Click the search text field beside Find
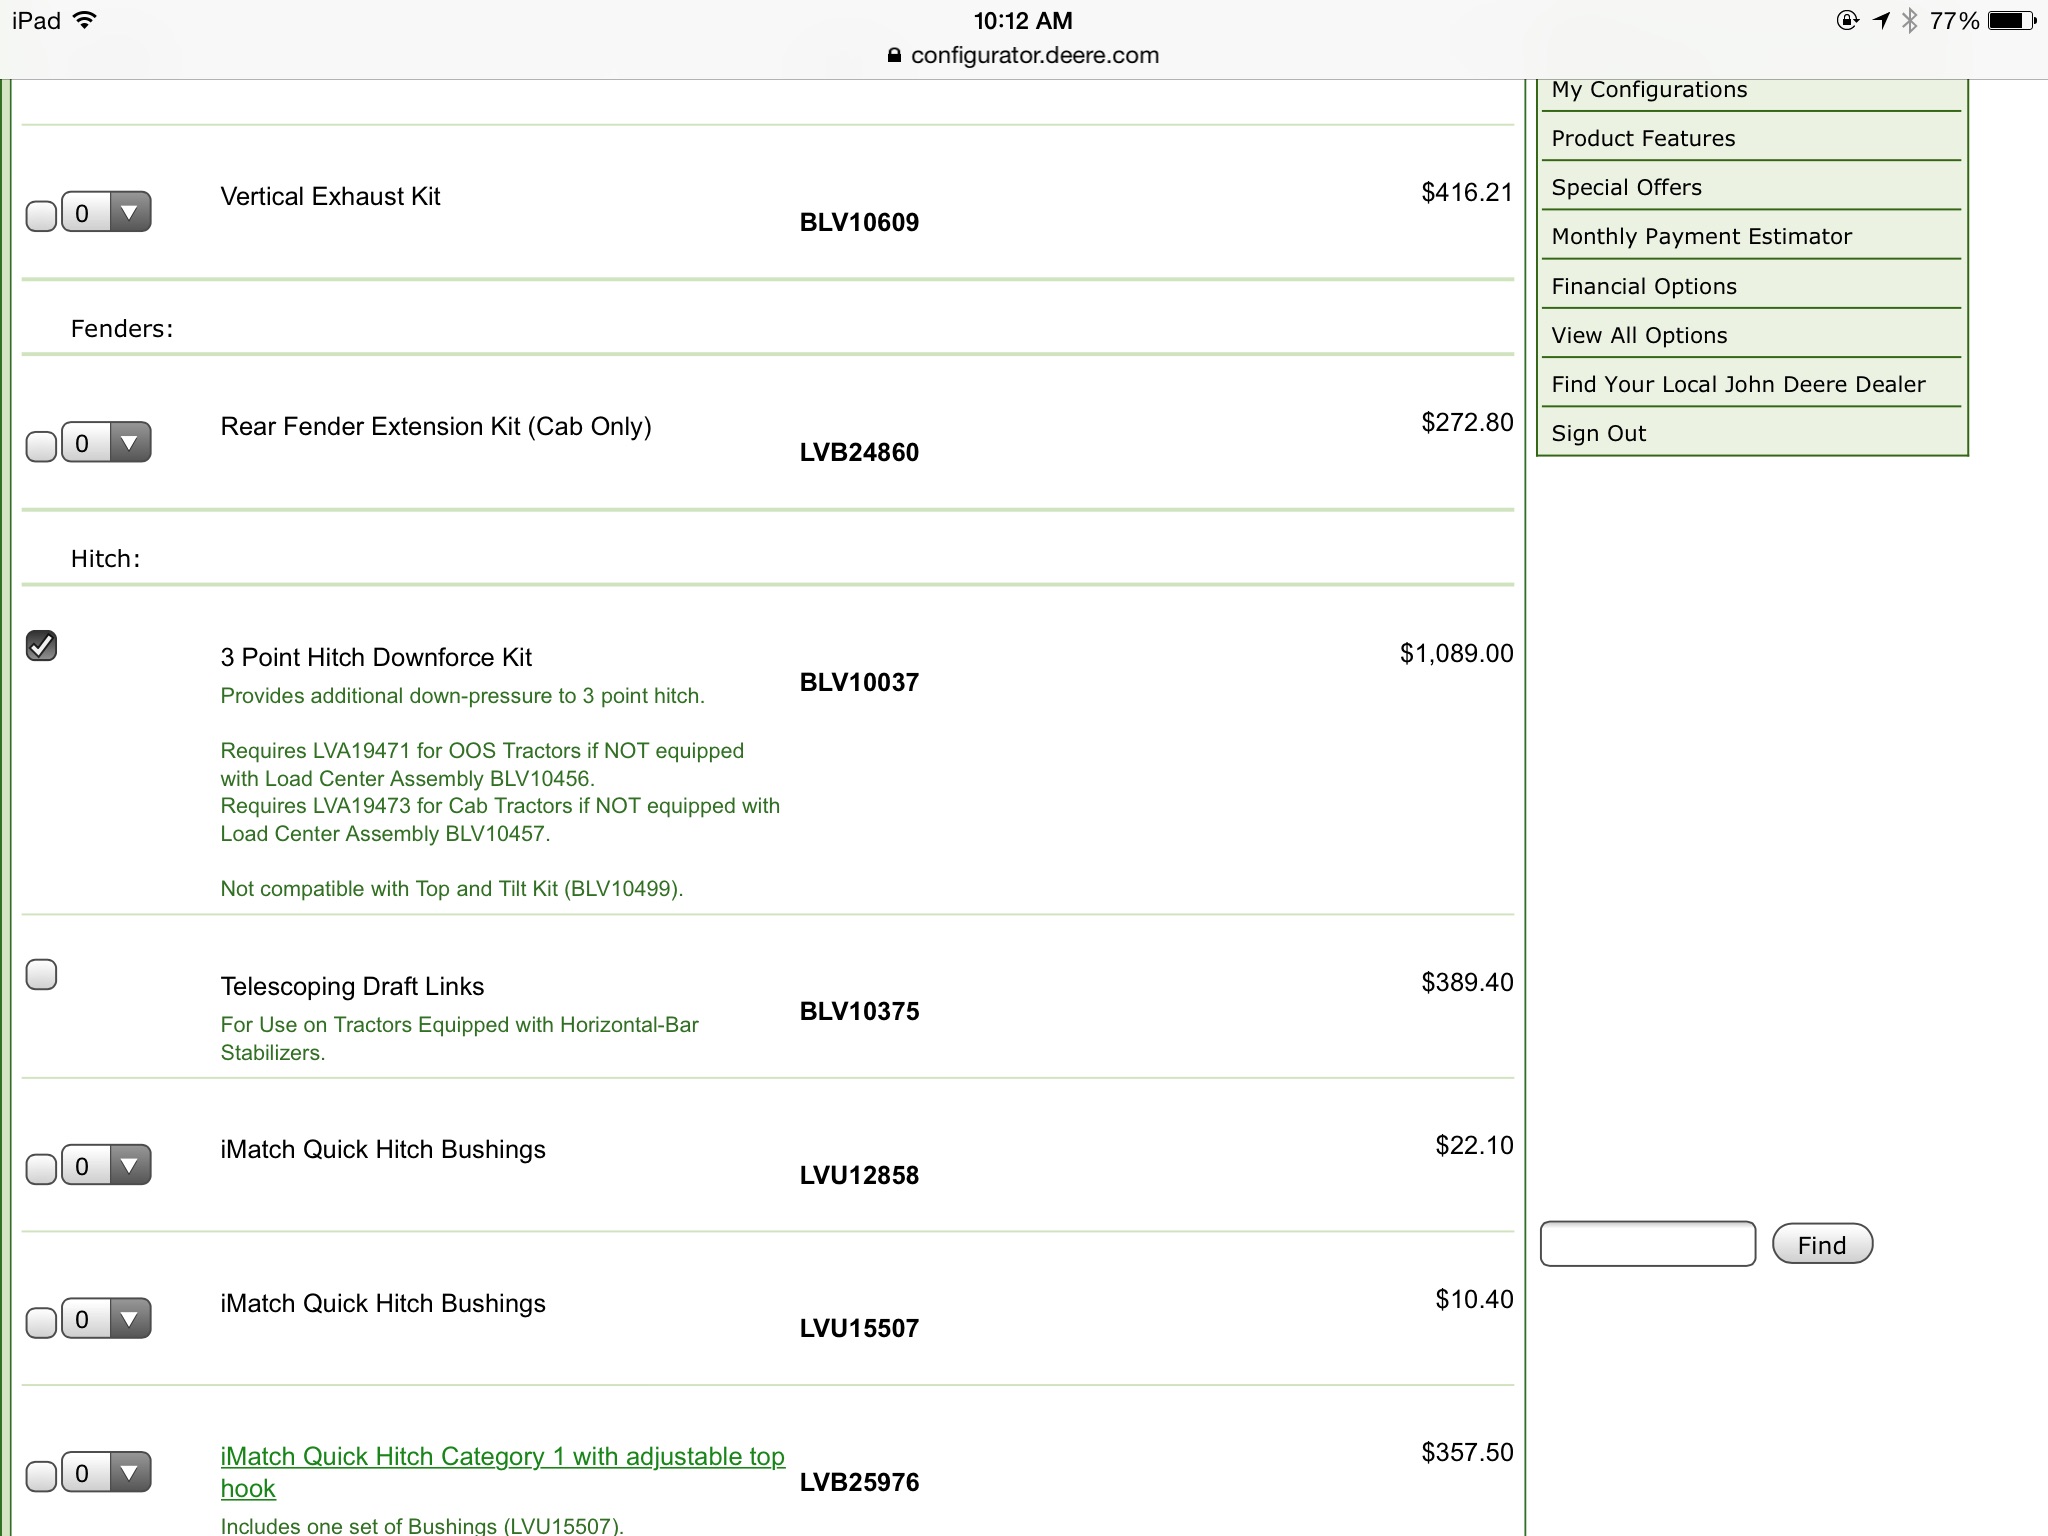Screen dimensions: 2048x1536 pos(1647,1244)
